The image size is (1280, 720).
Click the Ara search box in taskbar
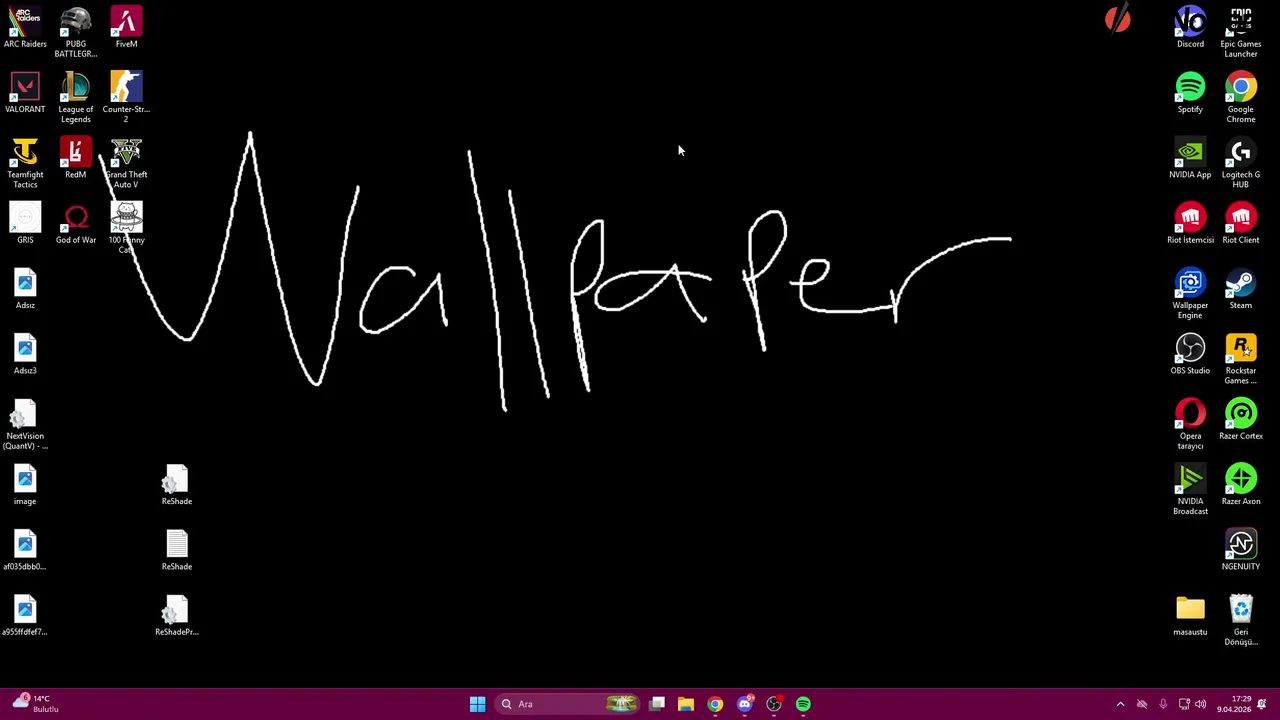567,704
